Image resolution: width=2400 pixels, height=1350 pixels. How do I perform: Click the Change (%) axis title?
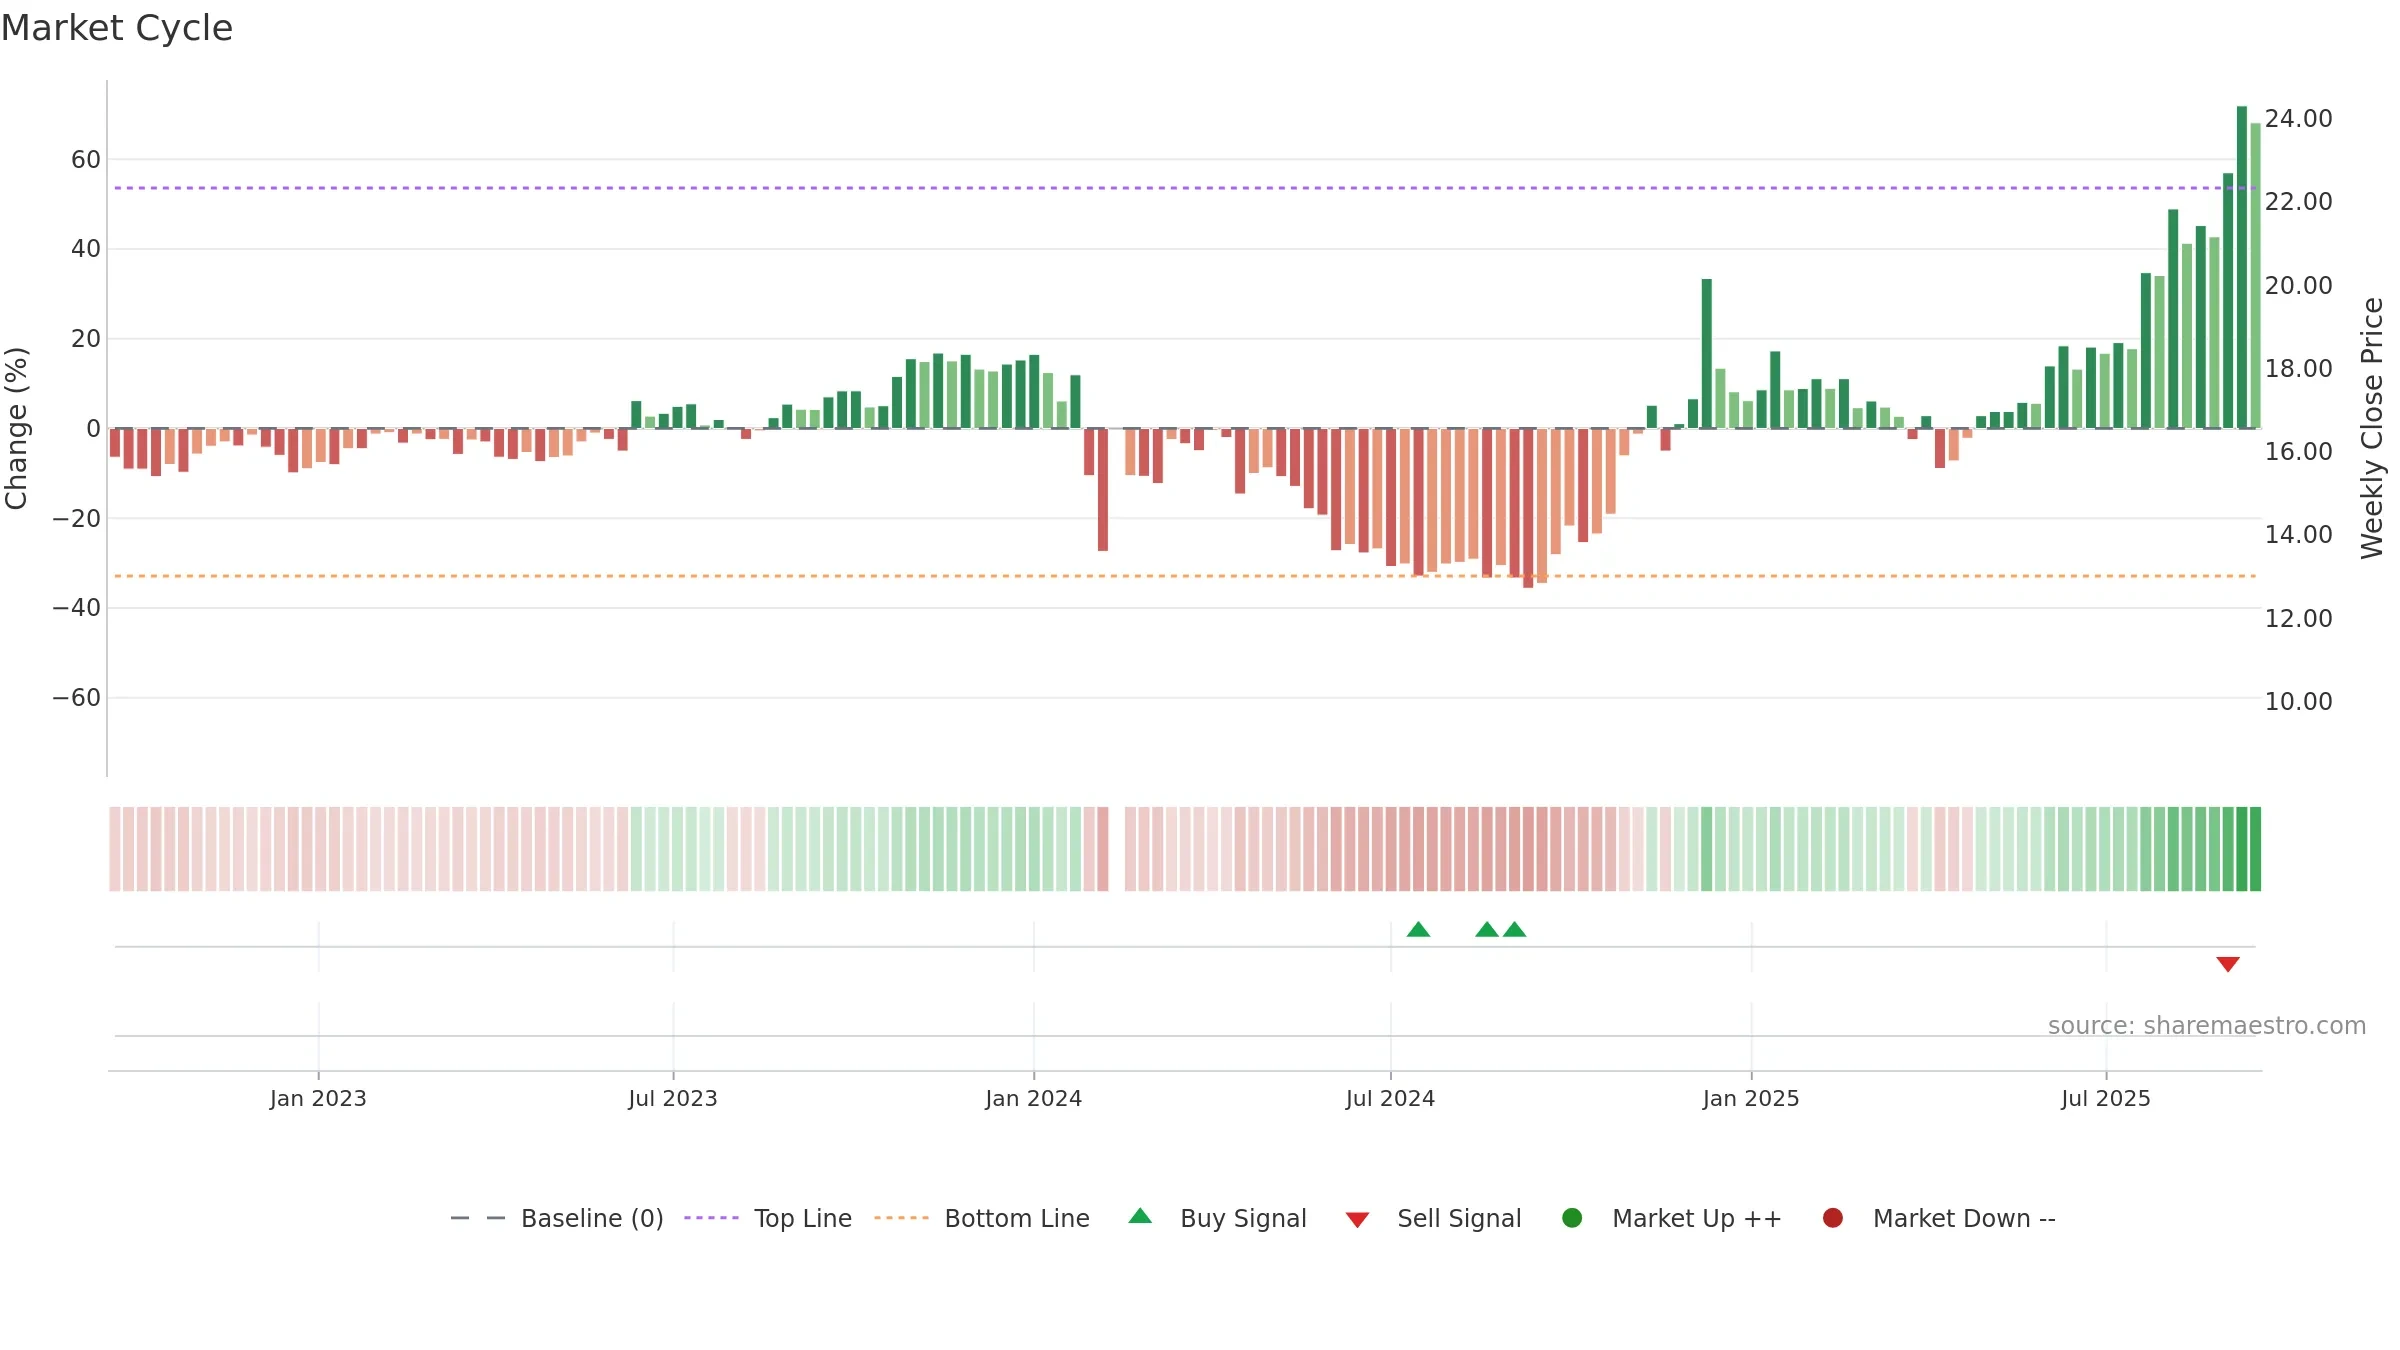(x=16, y=428)
